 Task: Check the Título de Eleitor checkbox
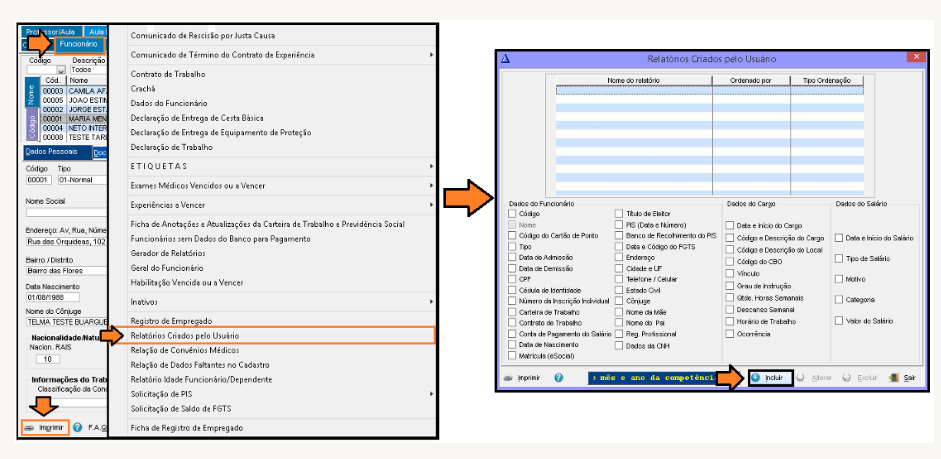(x=619, y=213)
